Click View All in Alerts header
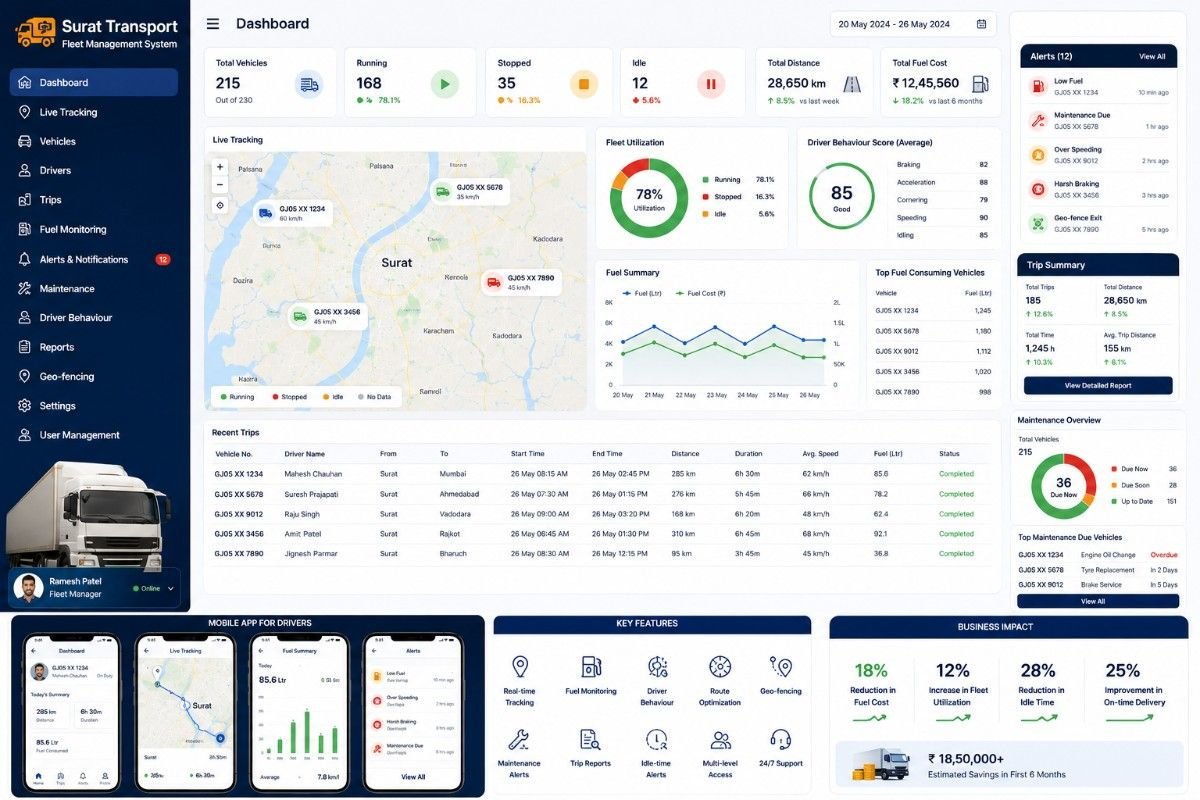 click(1152, 57)
